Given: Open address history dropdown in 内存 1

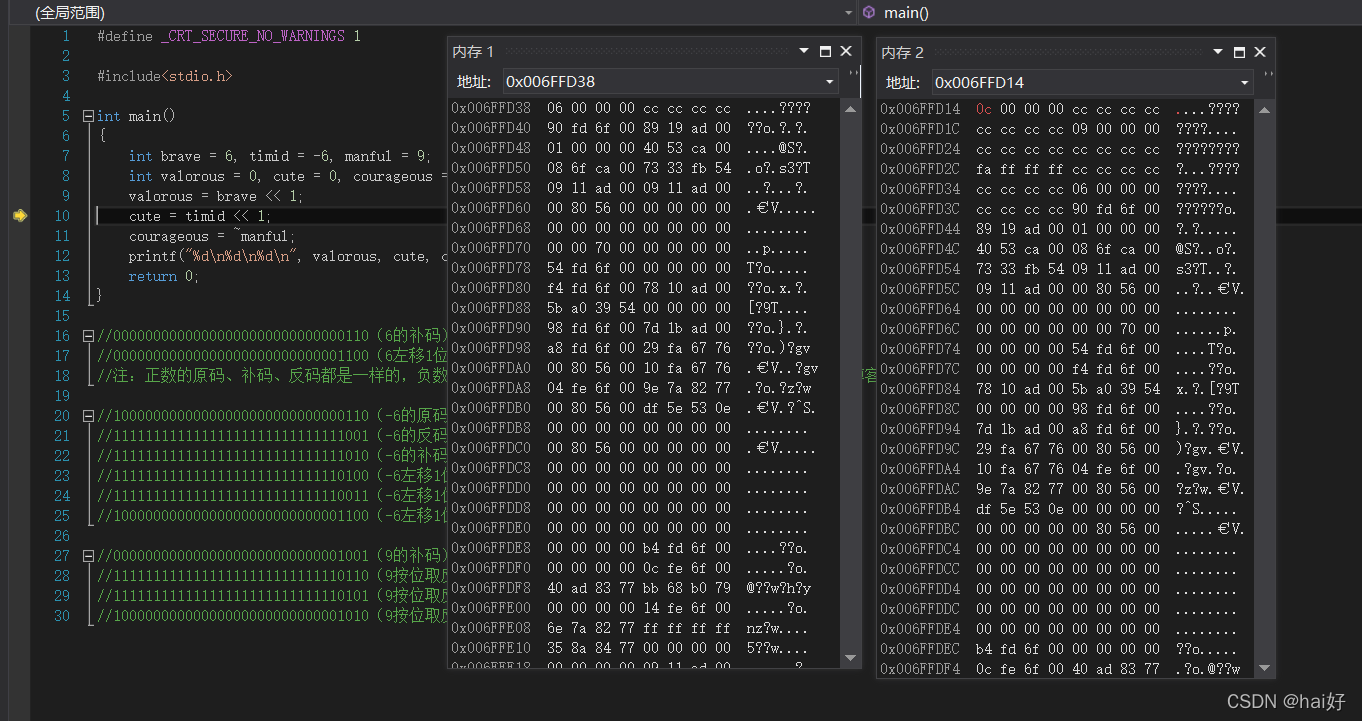Looking at the screenshot, I should (x=829, y=82).
